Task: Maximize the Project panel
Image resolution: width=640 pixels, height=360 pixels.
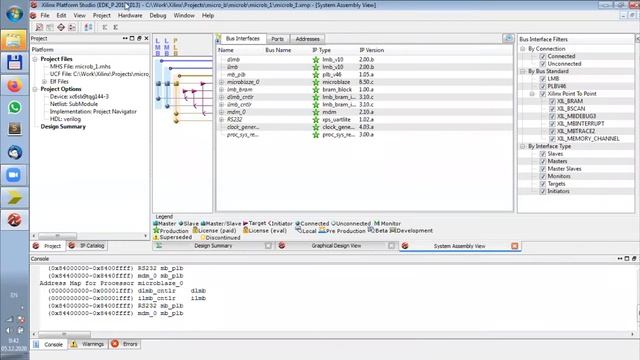Action: tap(132, 38)
